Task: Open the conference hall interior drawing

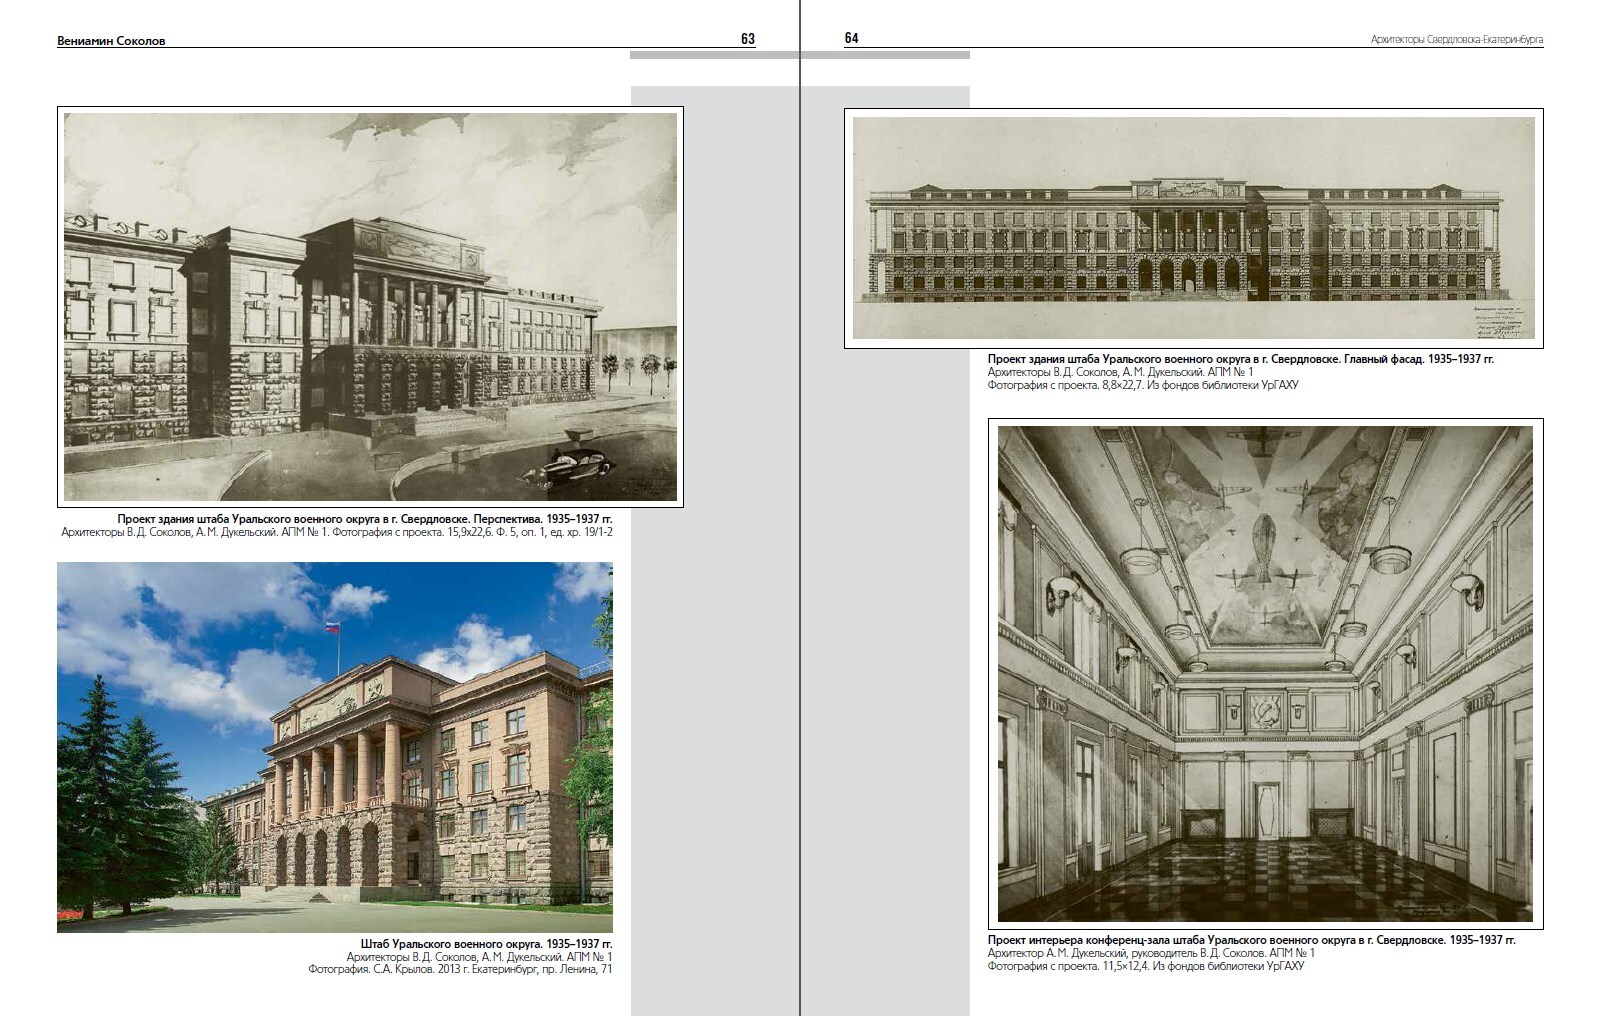Action: coord(1265,673)
